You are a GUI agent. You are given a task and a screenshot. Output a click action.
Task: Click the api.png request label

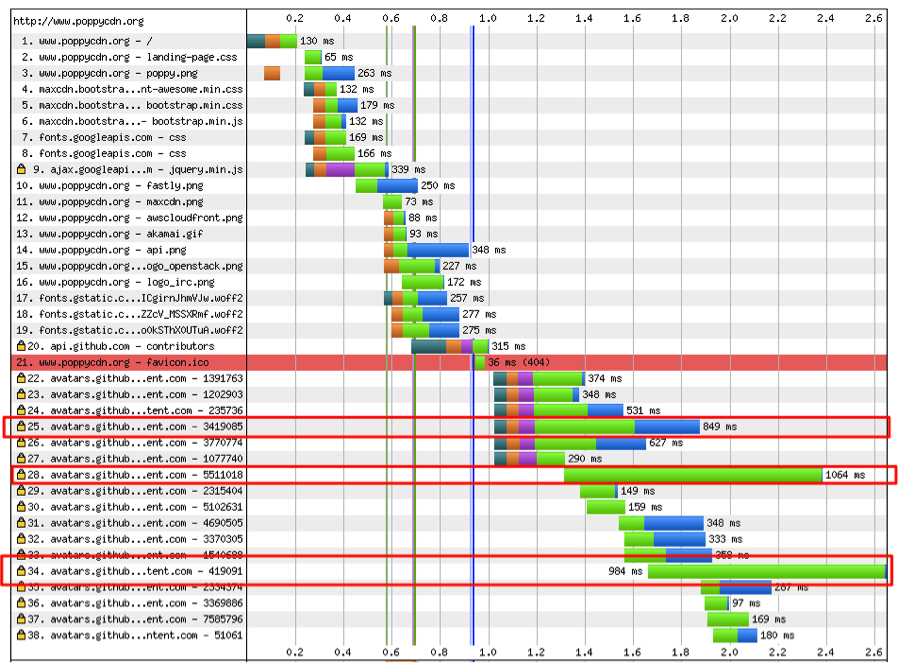pos(101,250)
